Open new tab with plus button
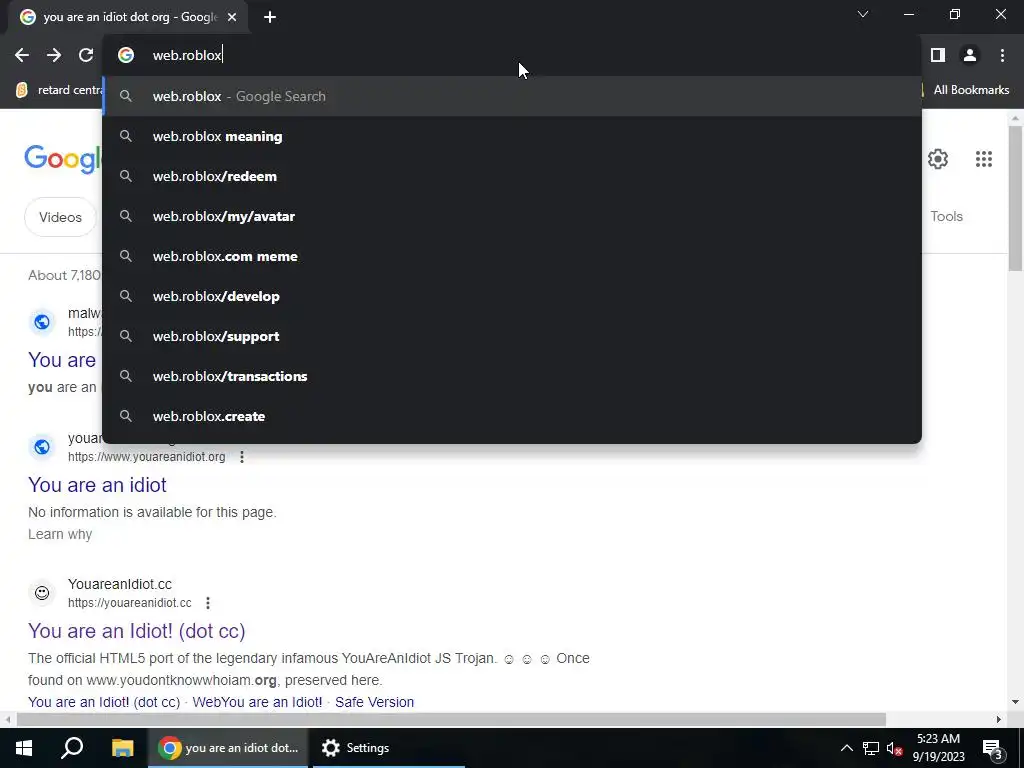 click(x=270, y=18)
